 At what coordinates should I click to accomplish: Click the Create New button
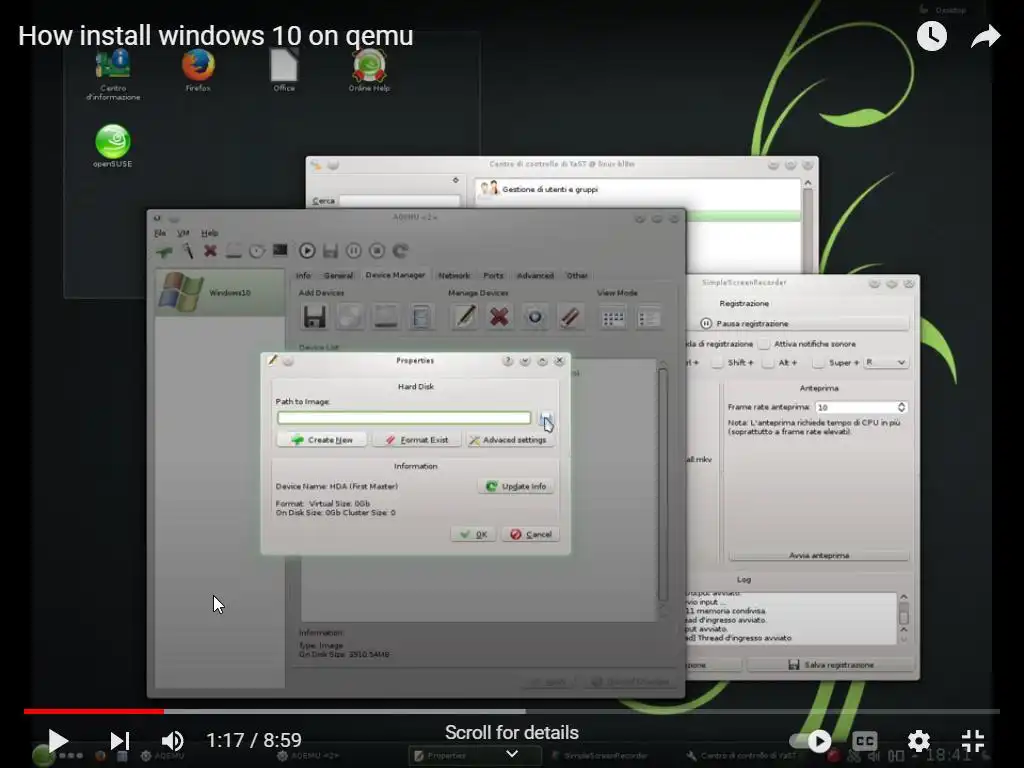(321, 440)
